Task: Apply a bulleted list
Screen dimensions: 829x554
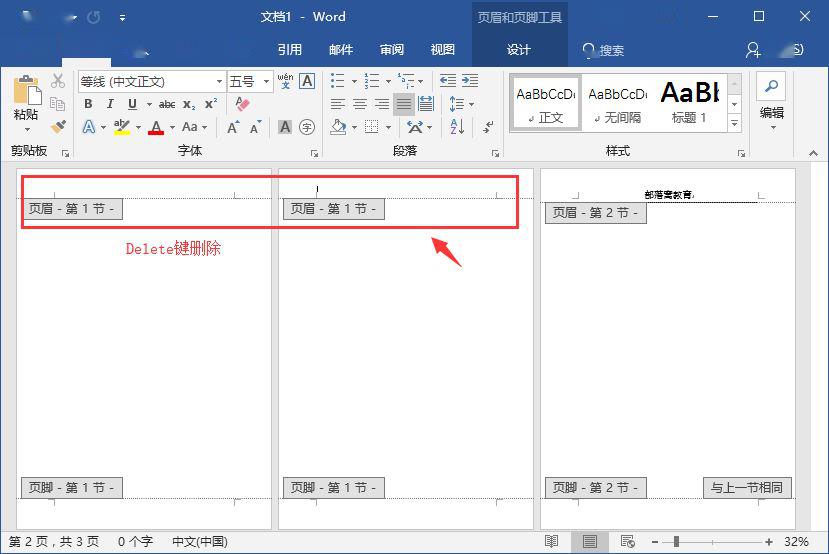Action: coord(337,81)
